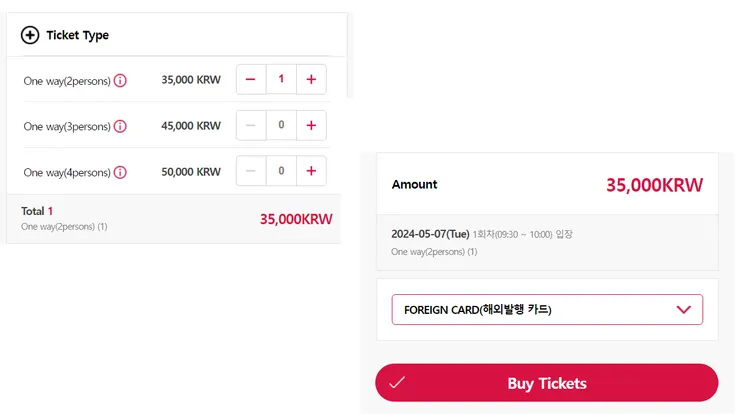
Task: Click the 2024-05-07(Tue) booking date
Action: (x=430, y=234)
